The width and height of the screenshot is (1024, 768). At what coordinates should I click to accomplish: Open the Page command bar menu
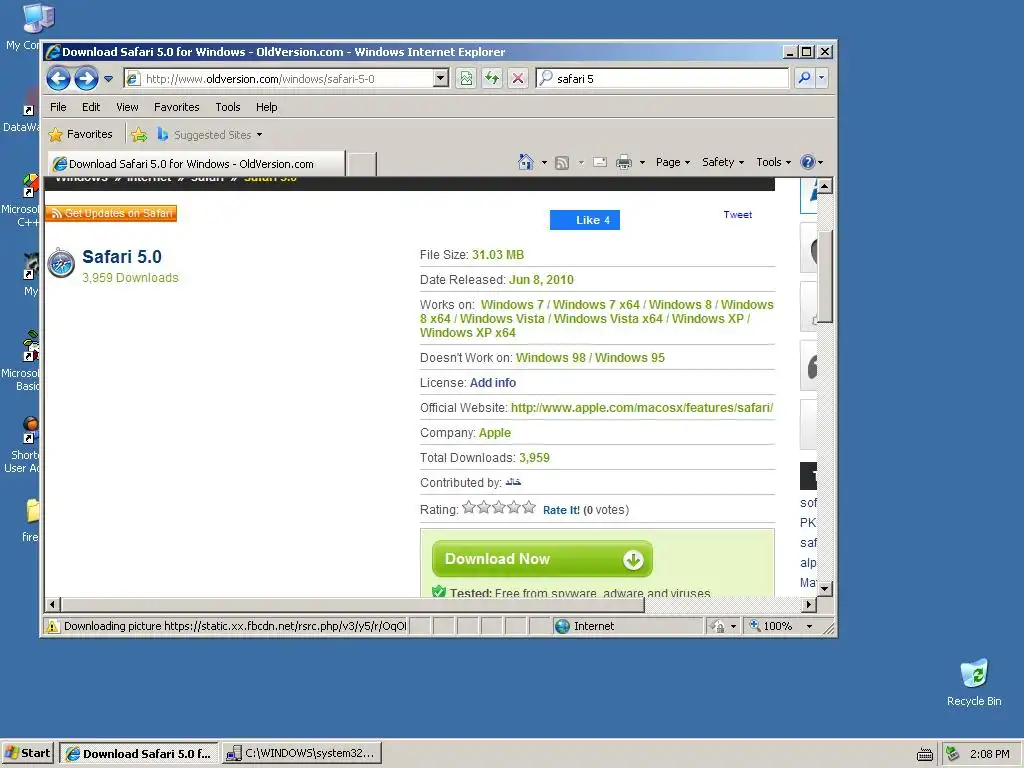[673, 162]
